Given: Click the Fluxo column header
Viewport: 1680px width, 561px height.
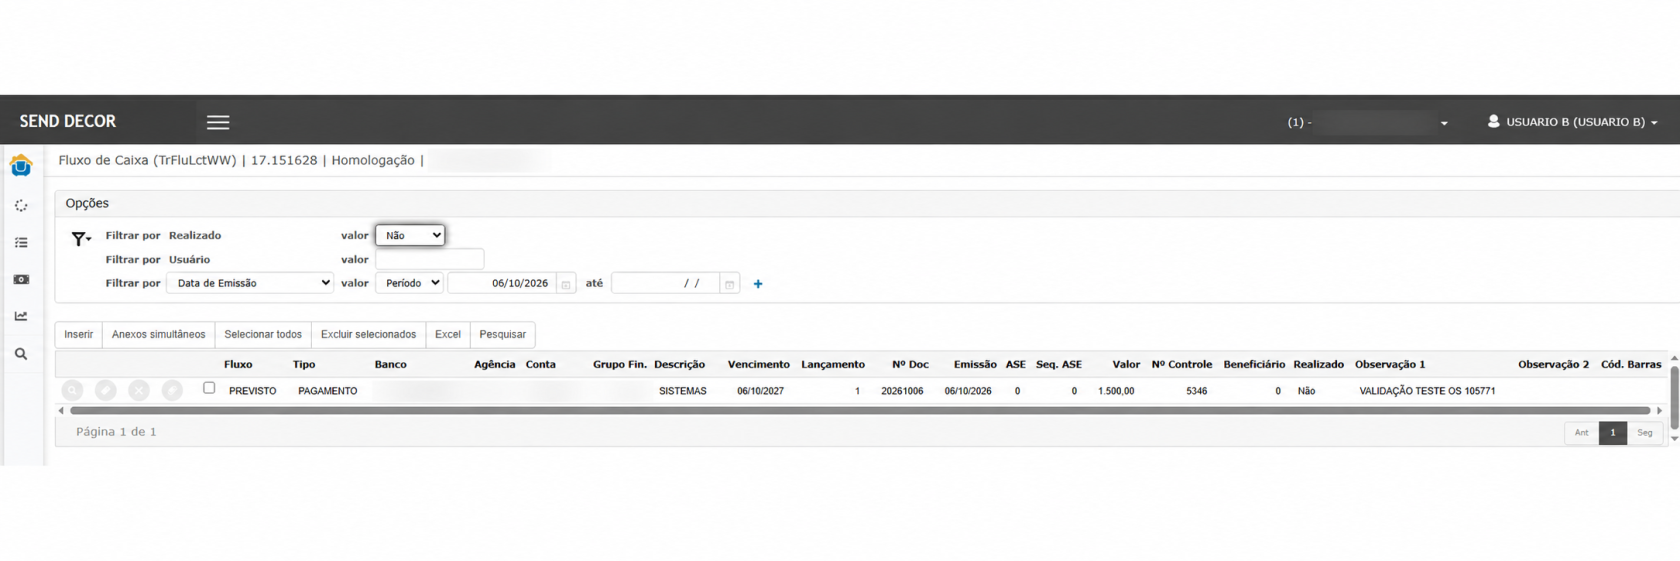Looking at the screenshot, I should tap(238, 365).
